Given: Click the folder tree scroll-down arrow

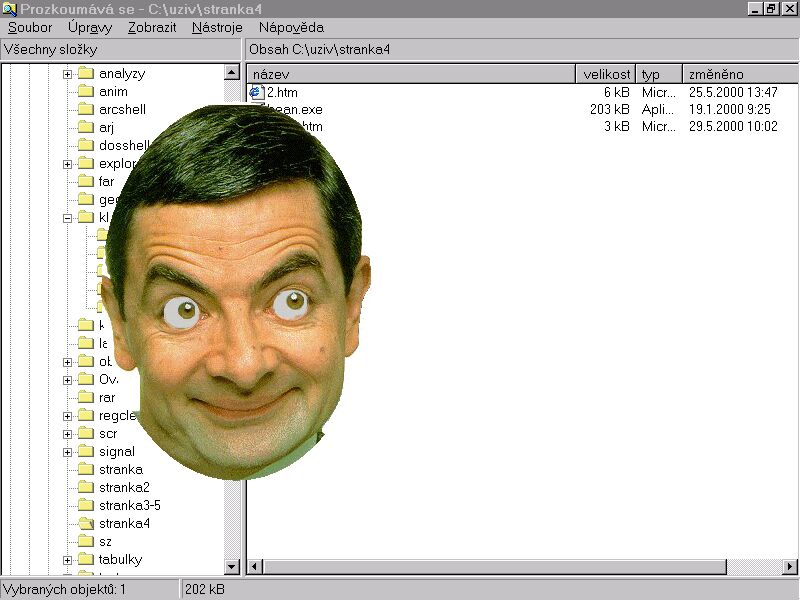Looking at the screenshot, I should click(232, 567).
